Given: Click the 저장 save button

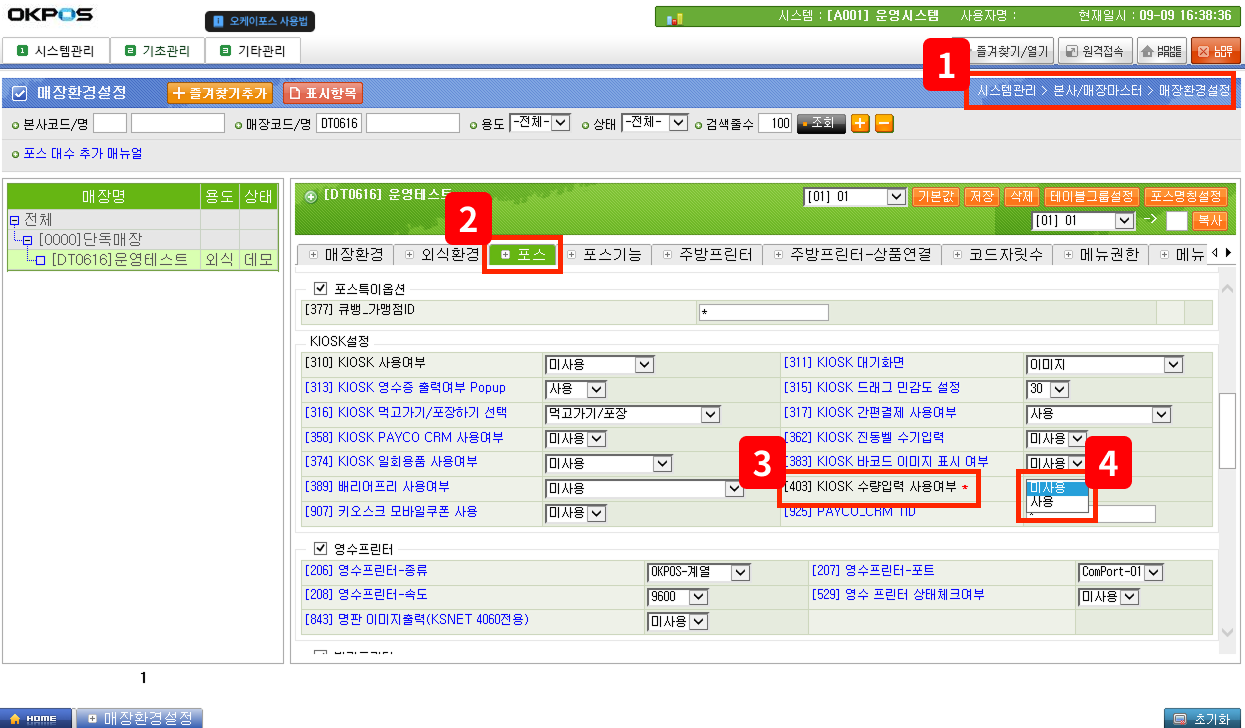Looking at the screenshot, I should pyautogui.click(x=981, y=197).
